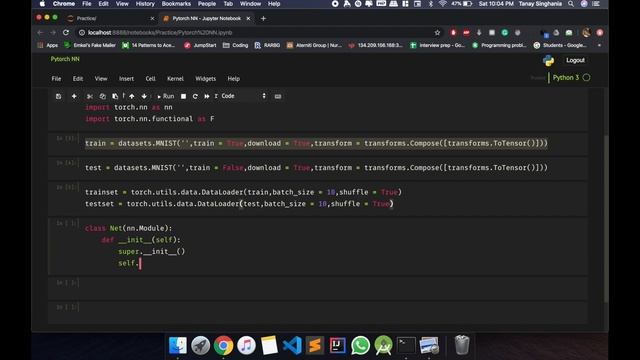Go back in Chrome

point(40,32)
